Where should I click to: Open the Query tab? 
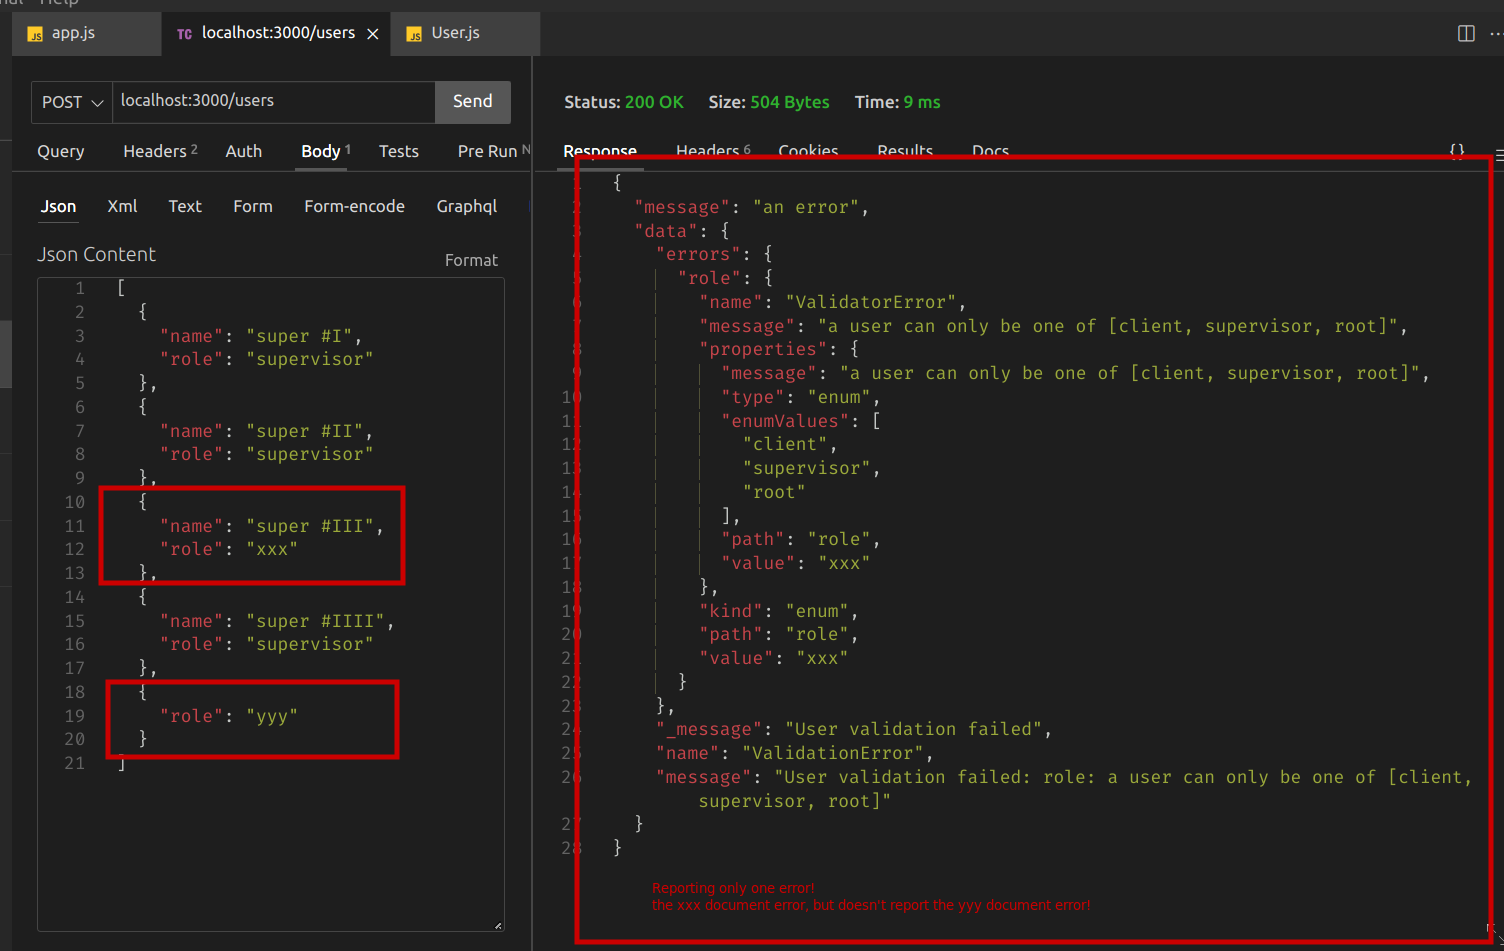point(61,151)
